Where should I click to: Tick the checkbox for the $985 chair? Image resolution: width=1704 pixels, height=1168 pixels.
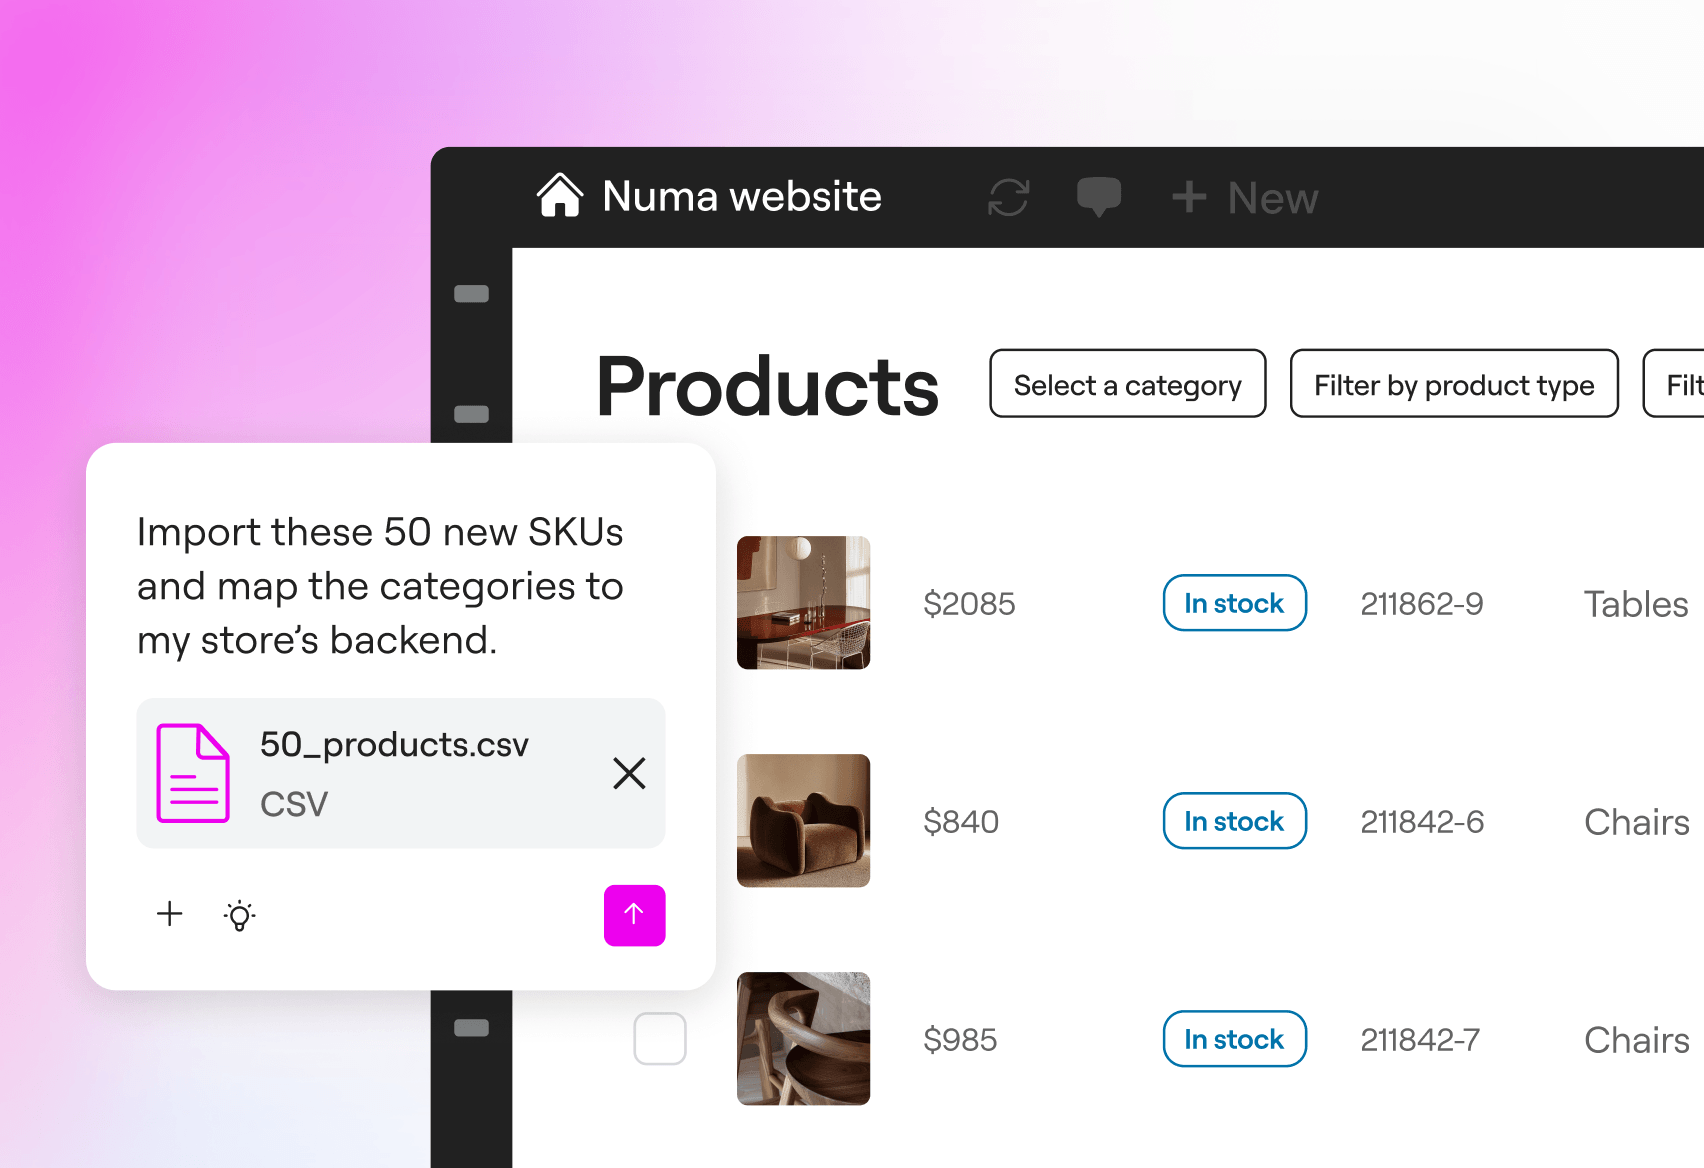click(x=660, y=1038)
